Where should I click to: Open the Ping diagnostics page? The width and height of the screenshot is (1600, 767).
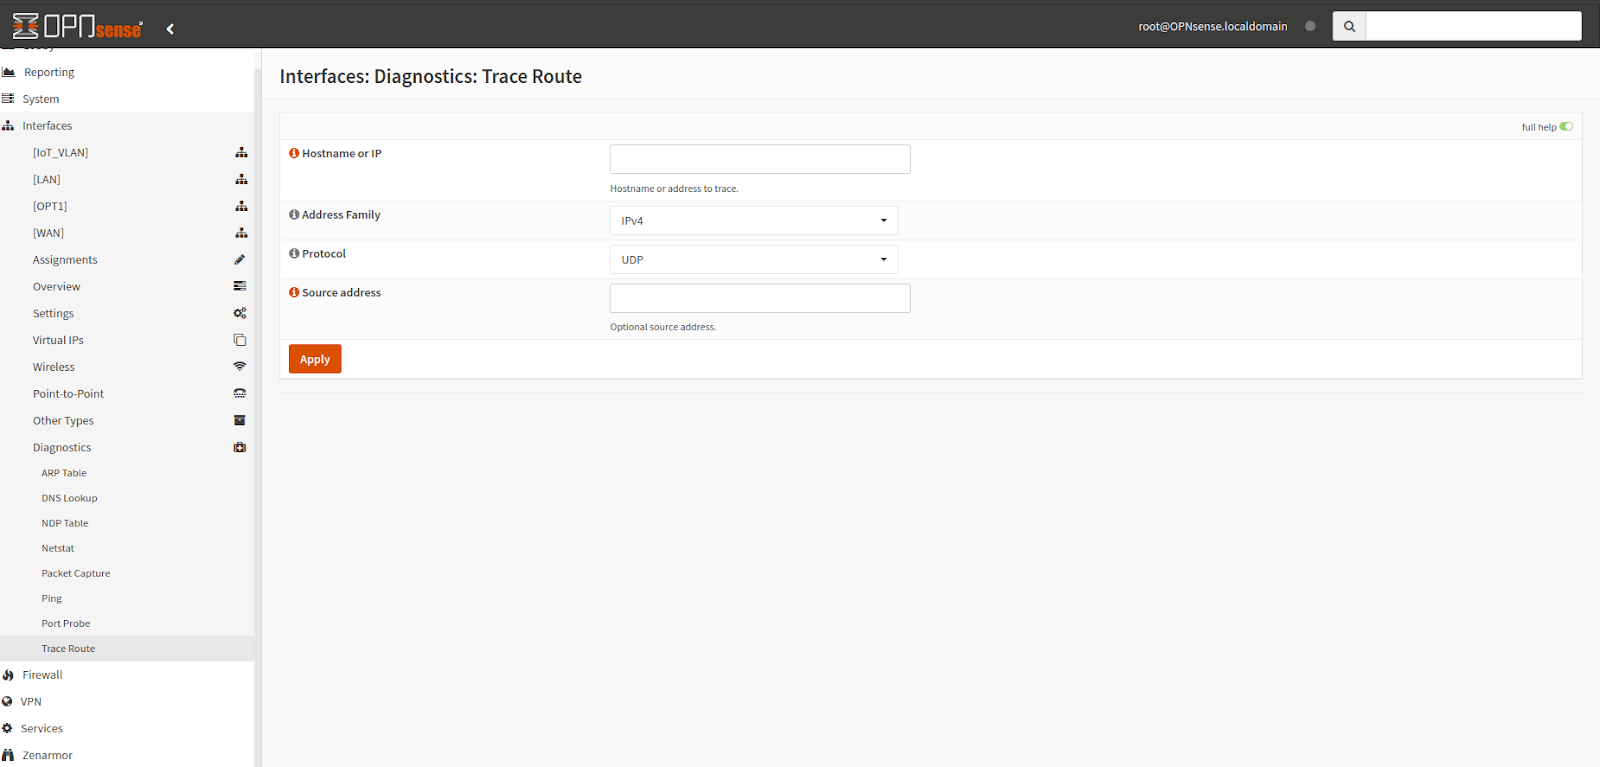click(x=52, y=598)
